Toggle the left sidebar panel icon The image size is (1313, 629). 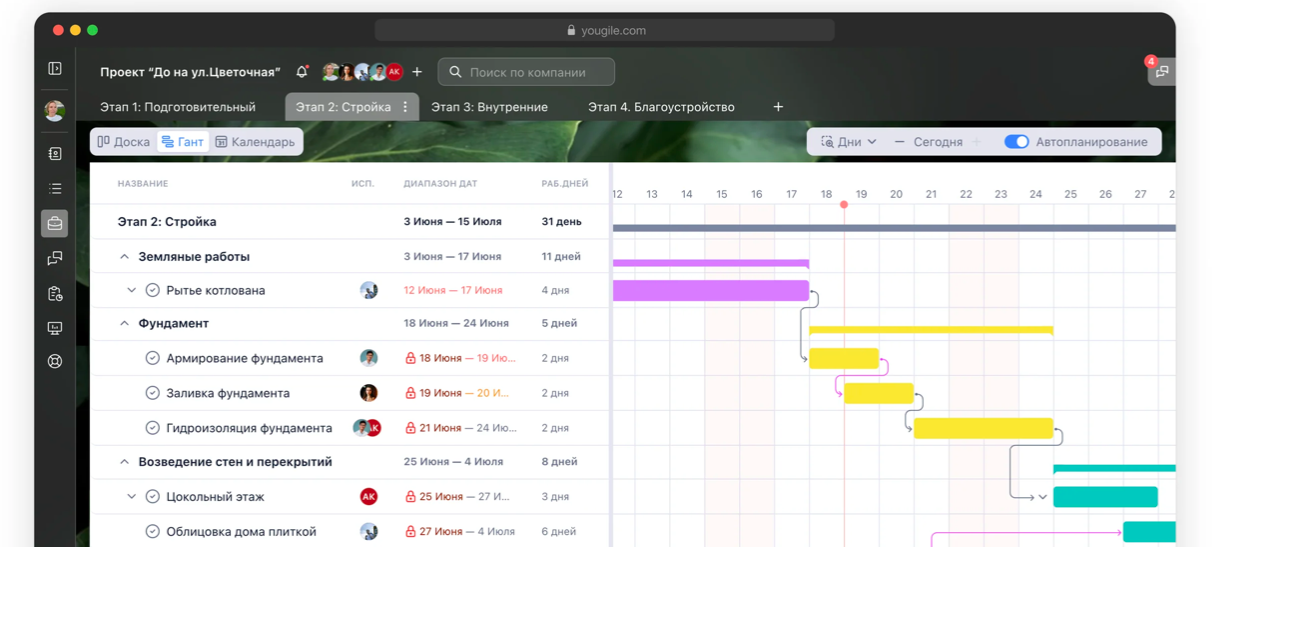55,69
